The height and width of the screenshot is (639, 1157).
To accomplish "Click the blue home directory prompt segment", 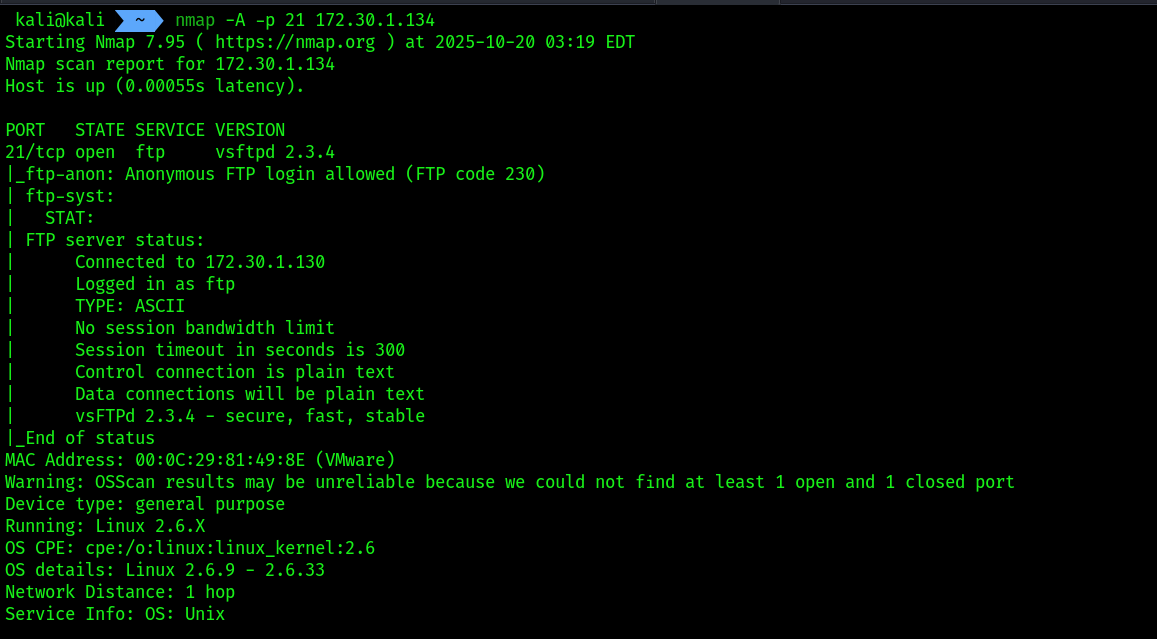I will pos(138,21).
